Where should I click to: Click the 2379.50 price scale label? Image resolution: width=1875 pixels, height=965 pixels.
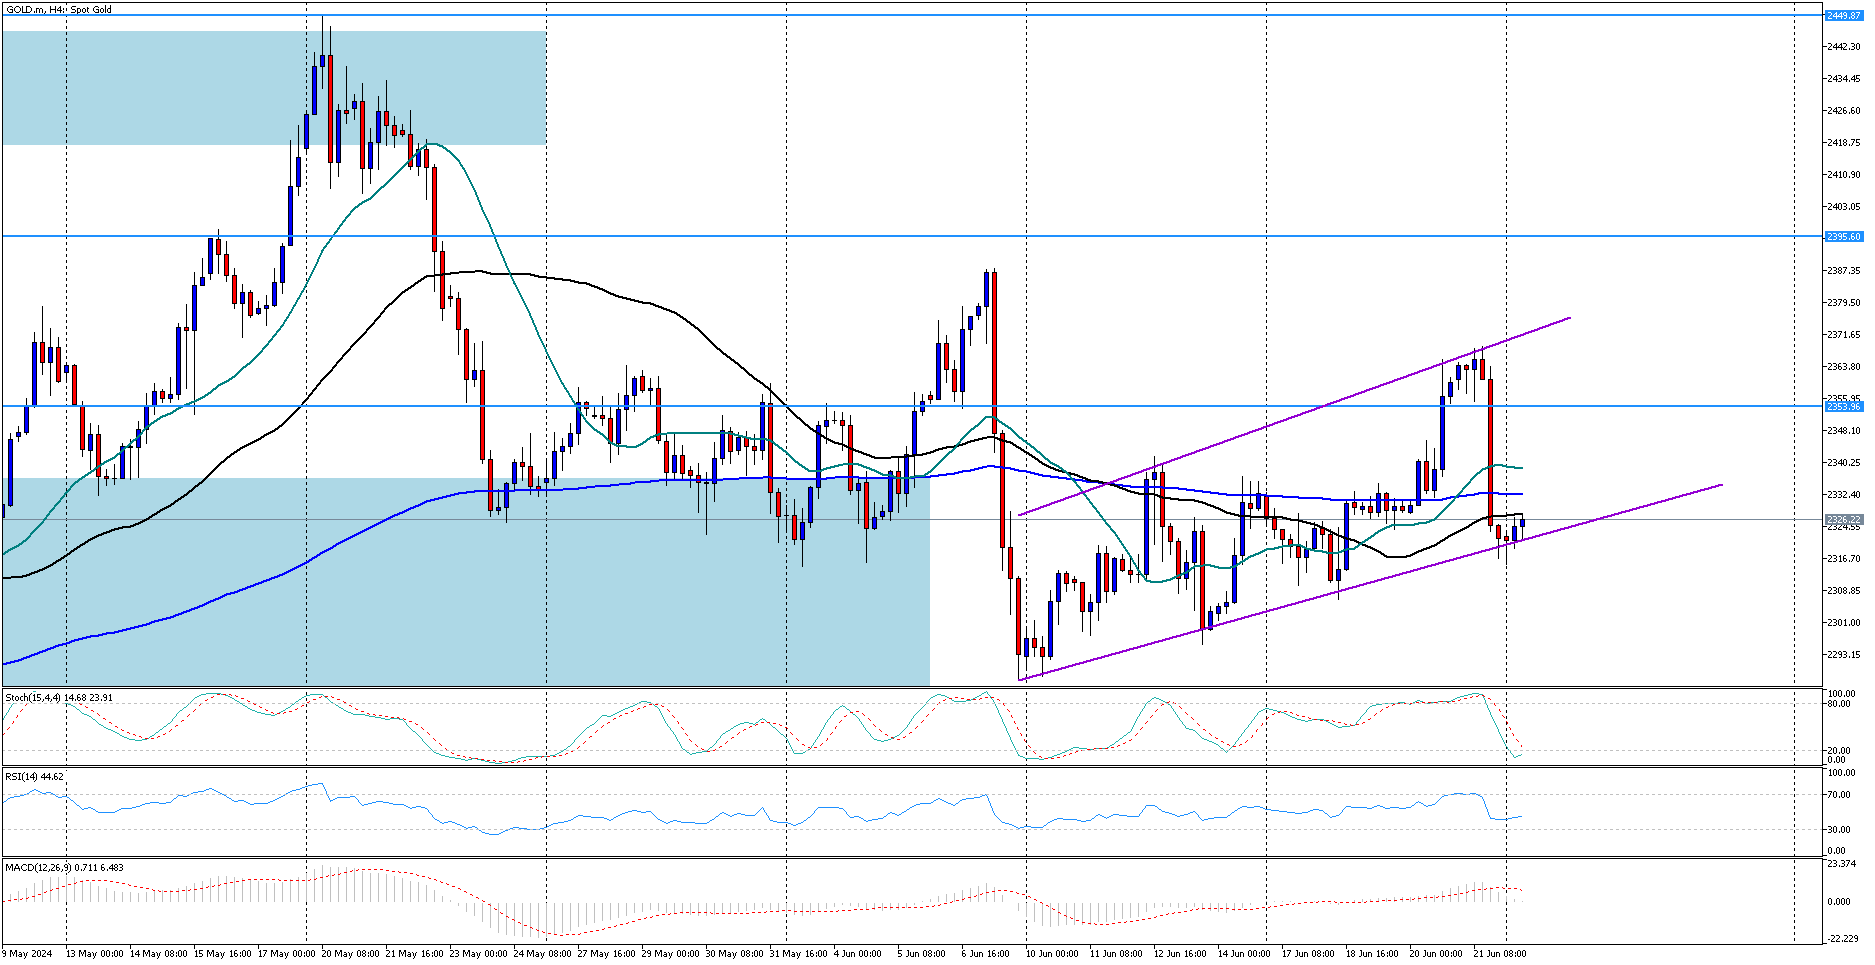click(1843, 303)
